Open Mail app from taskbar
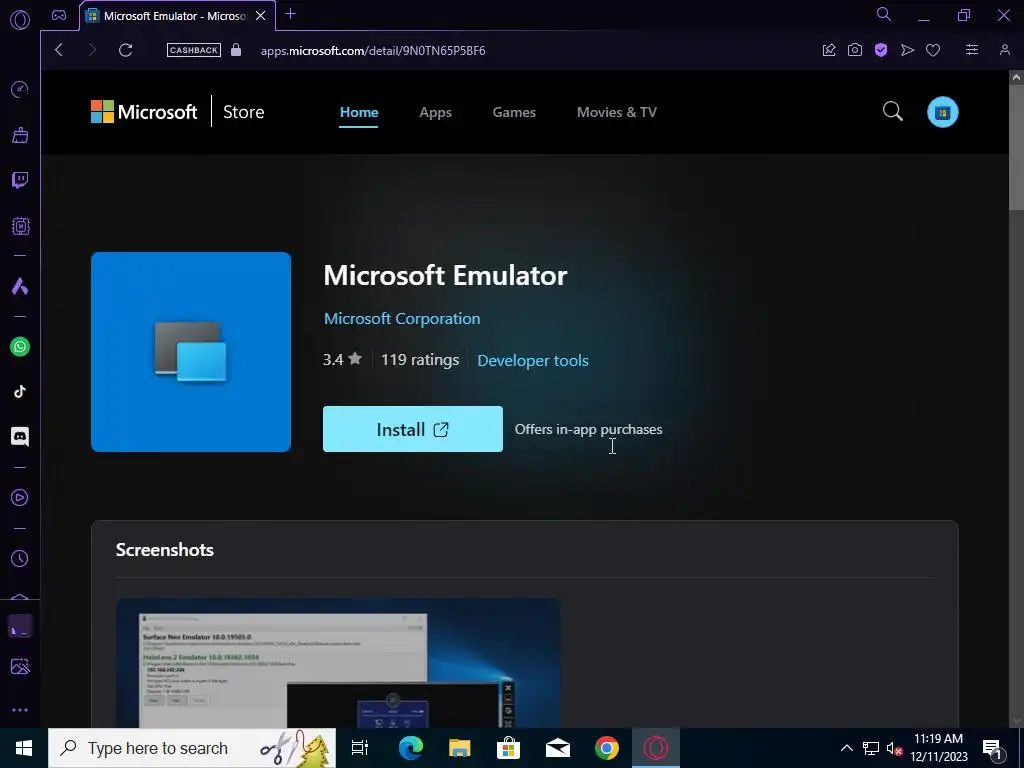Image resolution: width=1024 pixels, height=768 pixels. (x=558, y=748)
